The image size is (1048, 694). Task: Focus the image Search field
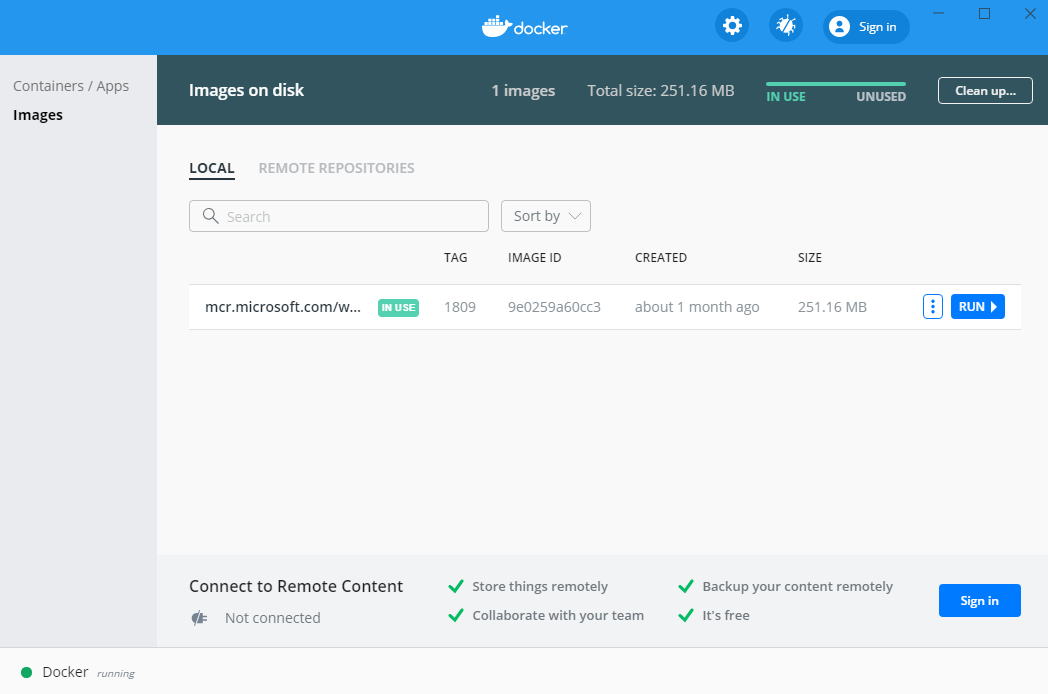point(350,216)
